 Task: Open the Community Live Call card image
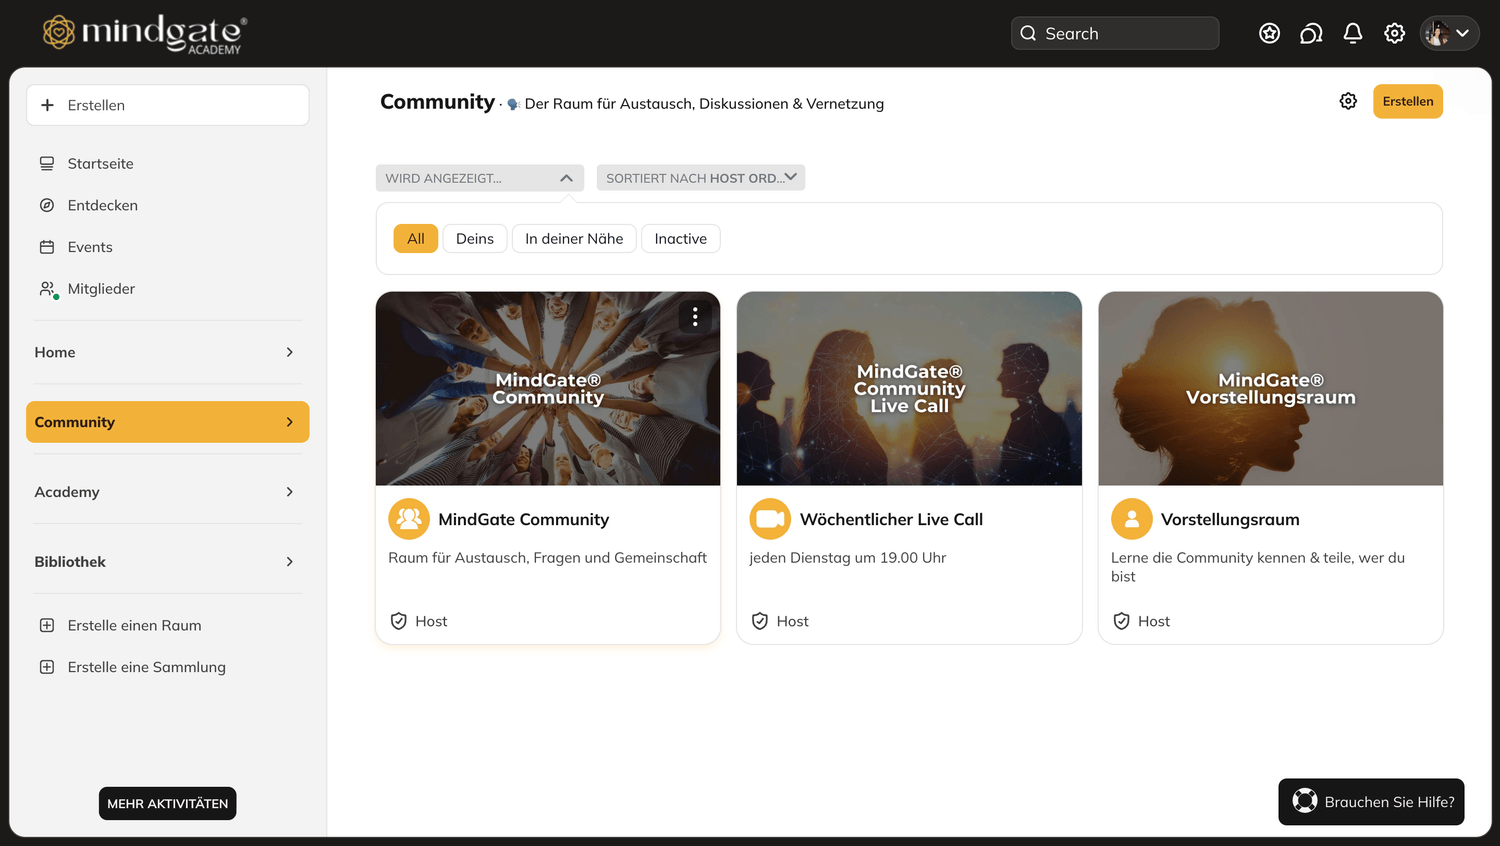click(909, 389)
